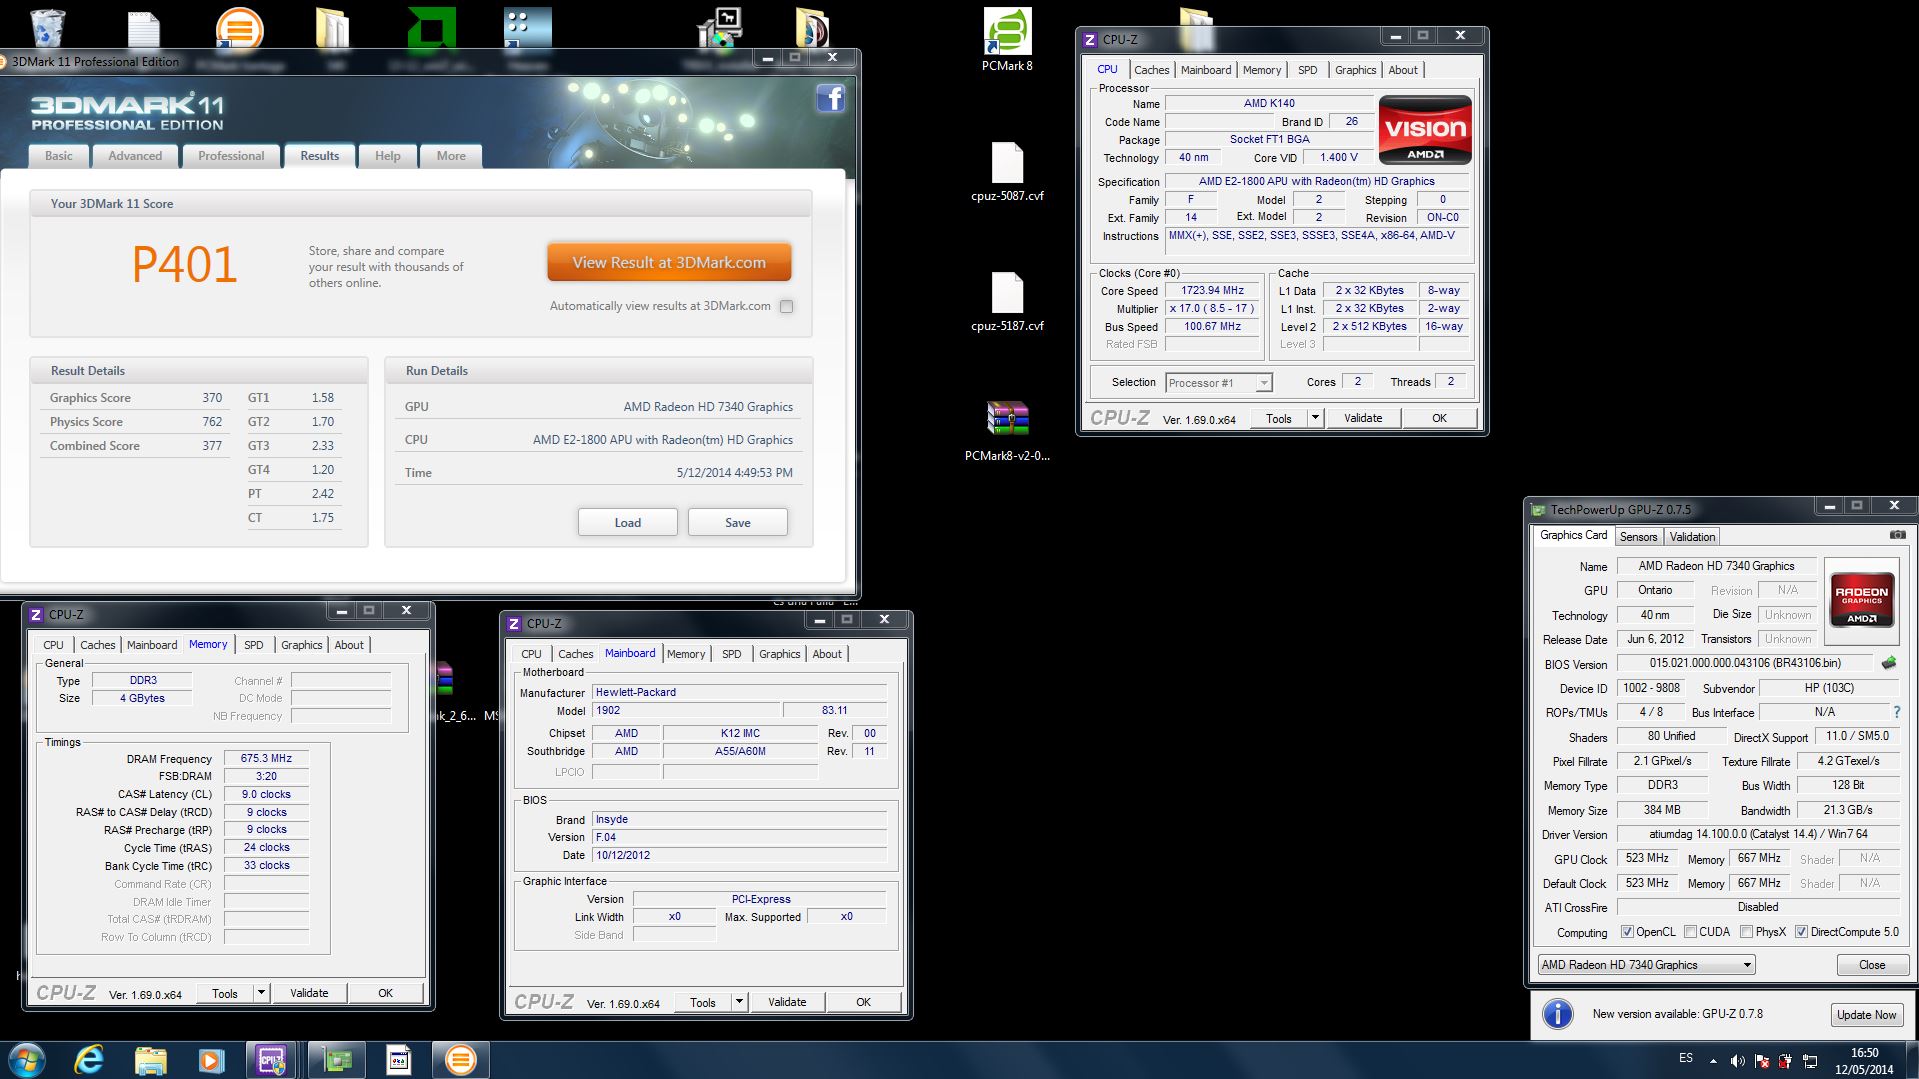Click the Specification field in CPU-Z
This screenshot has width=1919, height=1079.
tap(1316, 181)
